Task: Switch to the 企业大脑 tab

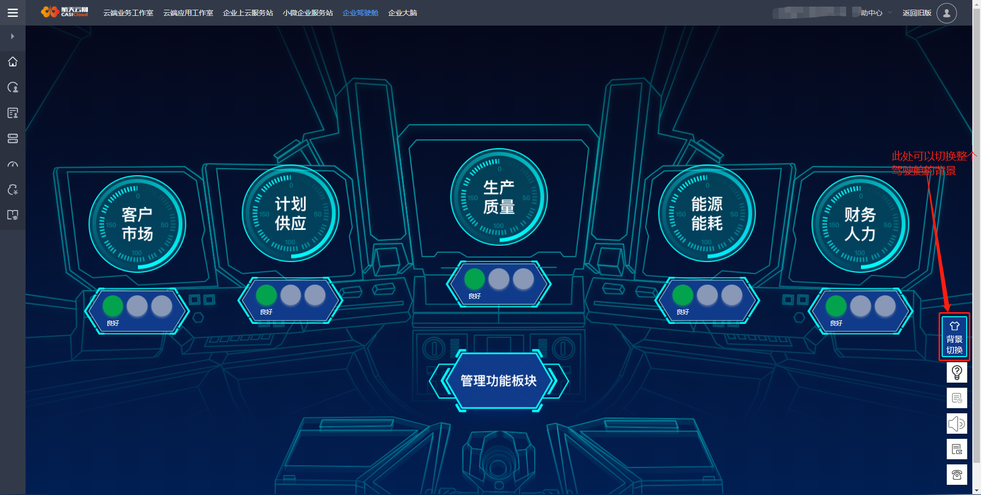Action: pyautogui.click(x=402, y=13)
